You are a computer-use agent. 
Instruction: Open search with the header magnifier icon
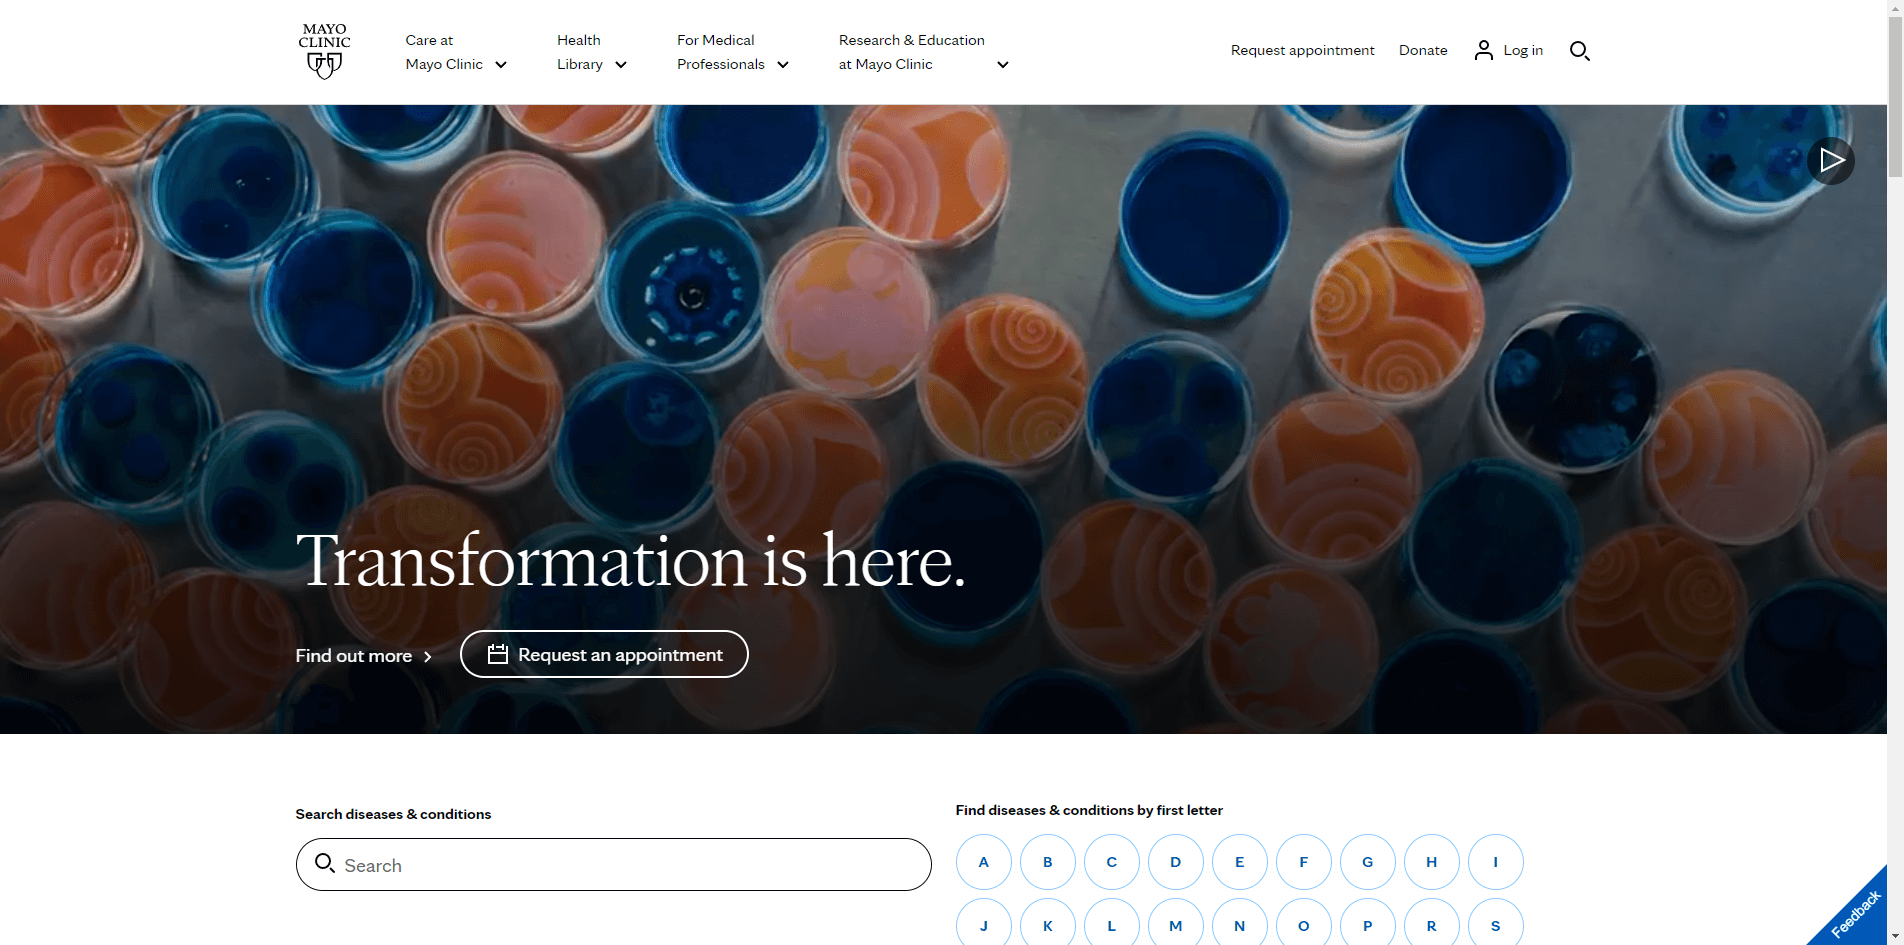click(1579, 51)
